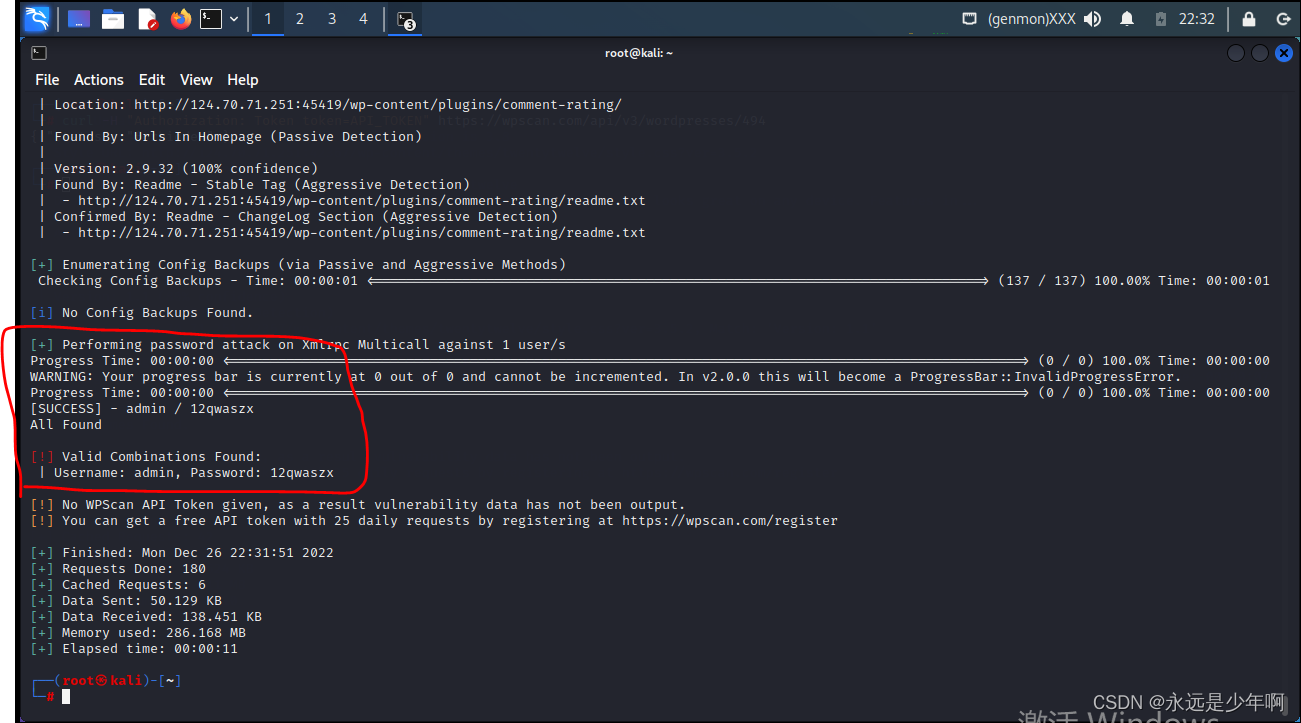Maximize the root@kali terminal window
This screenshot has height=723, width=1301.
1260,53
